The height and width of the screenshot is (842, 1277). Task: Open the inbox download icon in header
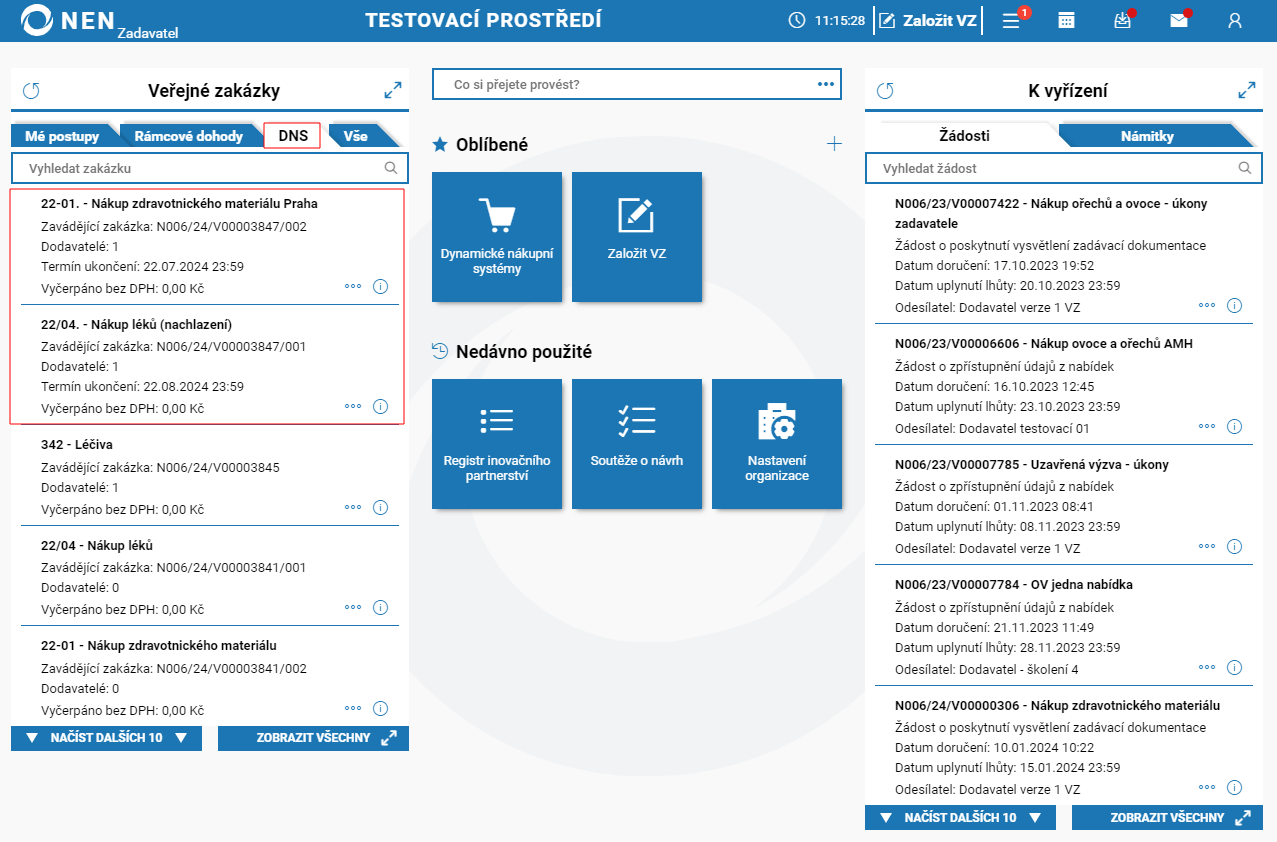click(x=1123, y=20)
